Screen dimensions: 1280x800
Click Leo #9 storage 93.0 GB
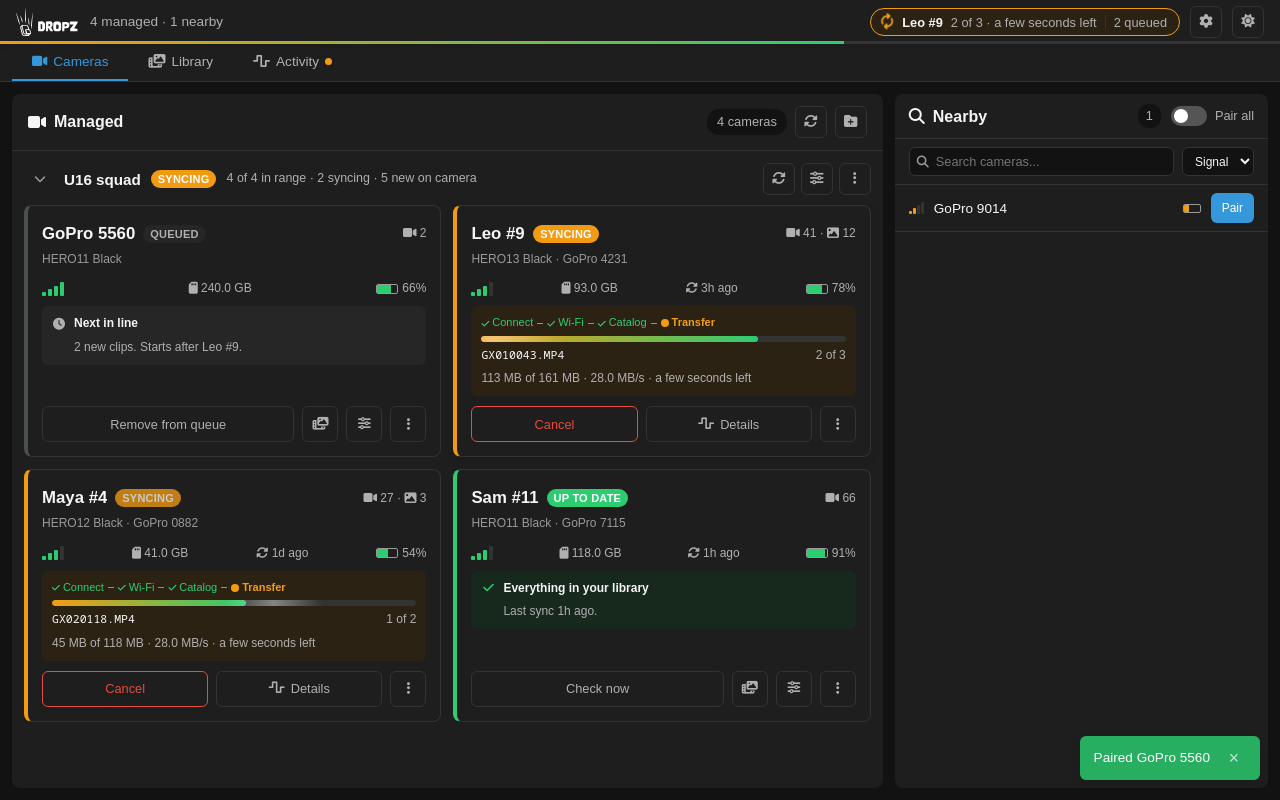point(589,288)
